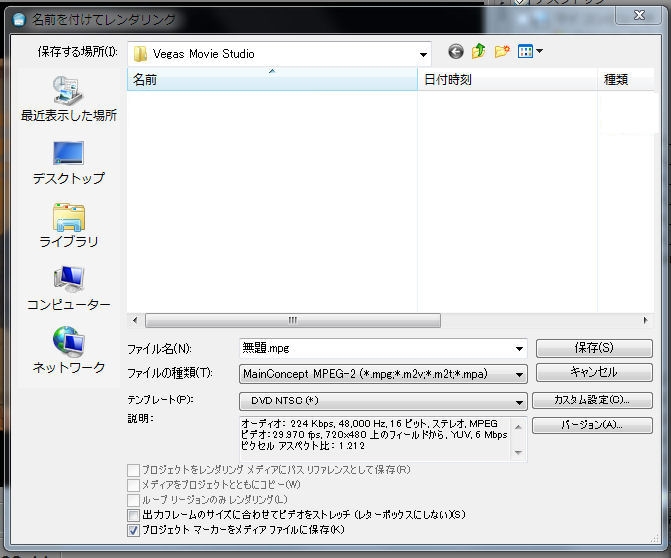This screenshot has height=558, width=671.
Task: Enable stretch video to fill output frame
Action: click(x=133, y=515)
